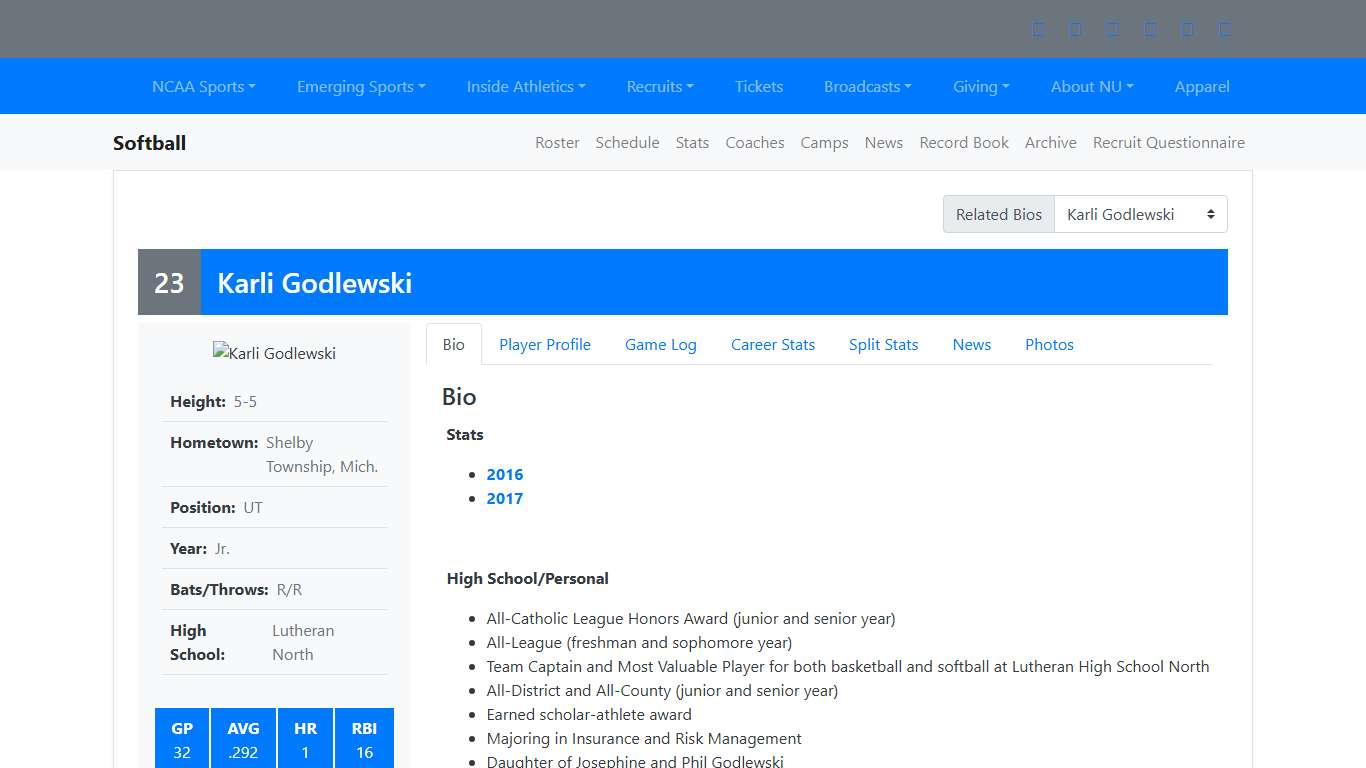Click the 2016 stats link
Screen dimensions: 1366x768
tap(505, 474)
